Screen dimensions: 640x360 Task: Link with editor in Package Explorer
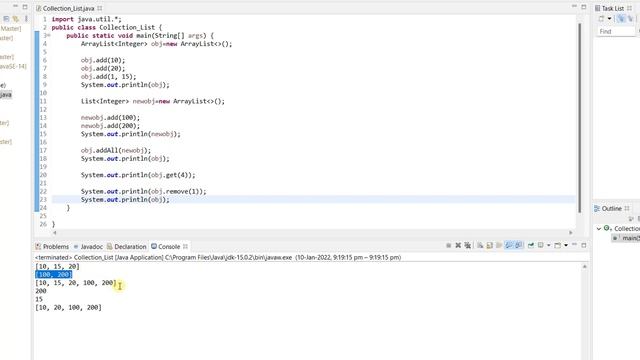16,19
